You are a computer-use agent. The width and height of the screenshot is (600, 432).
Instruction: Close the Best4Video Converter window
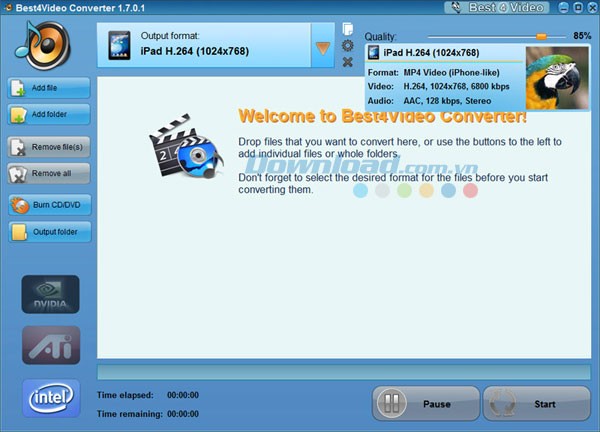592,8
